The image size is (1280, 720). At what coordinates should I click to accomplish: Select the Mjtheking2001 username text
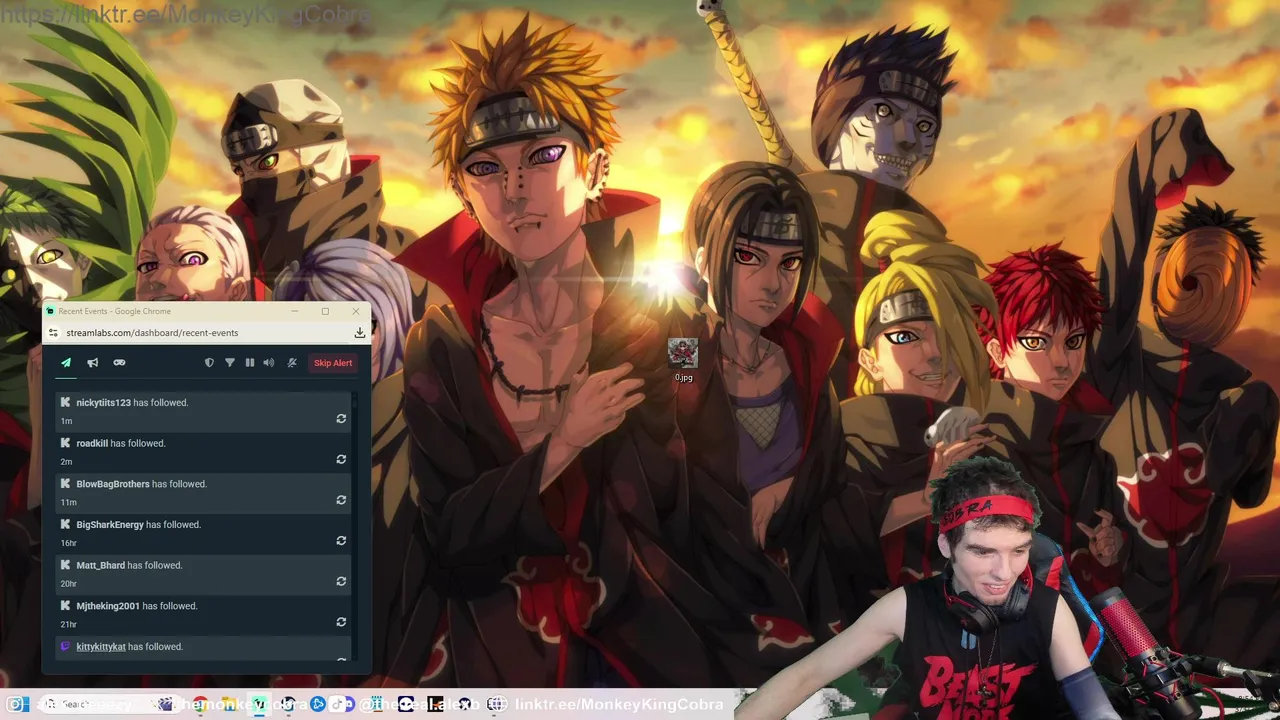coord(108,606)
